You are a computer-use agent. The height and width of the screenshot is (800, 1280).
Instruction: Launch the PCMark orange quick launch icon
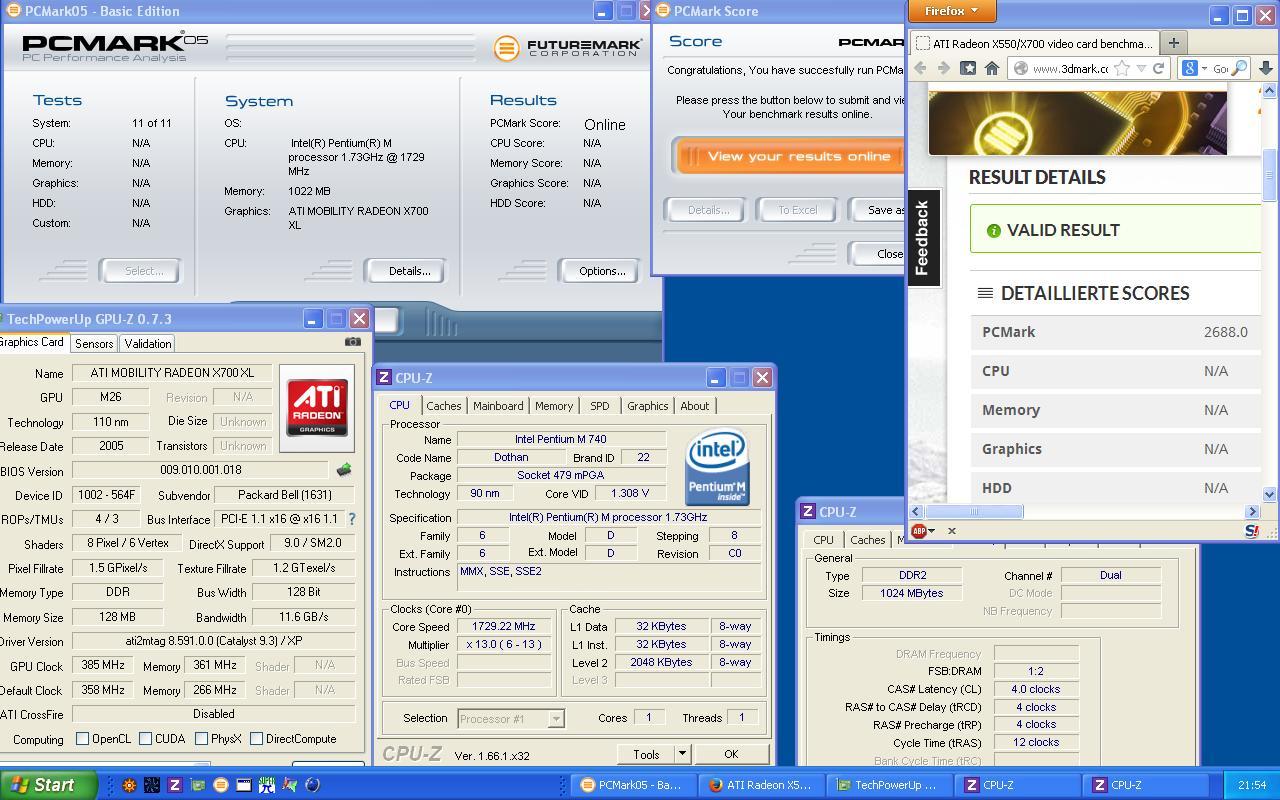[221, 785]
